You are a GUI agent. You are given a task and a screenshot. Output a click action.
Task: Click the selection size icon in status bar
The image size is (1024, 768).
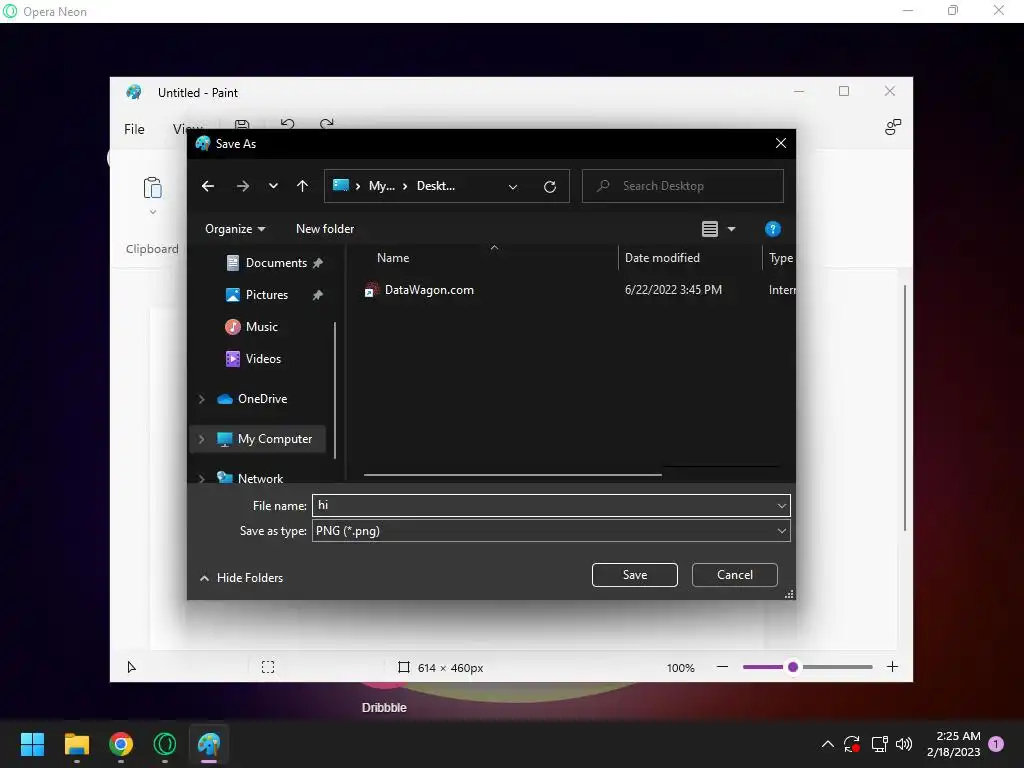click(x=268, y=667)
